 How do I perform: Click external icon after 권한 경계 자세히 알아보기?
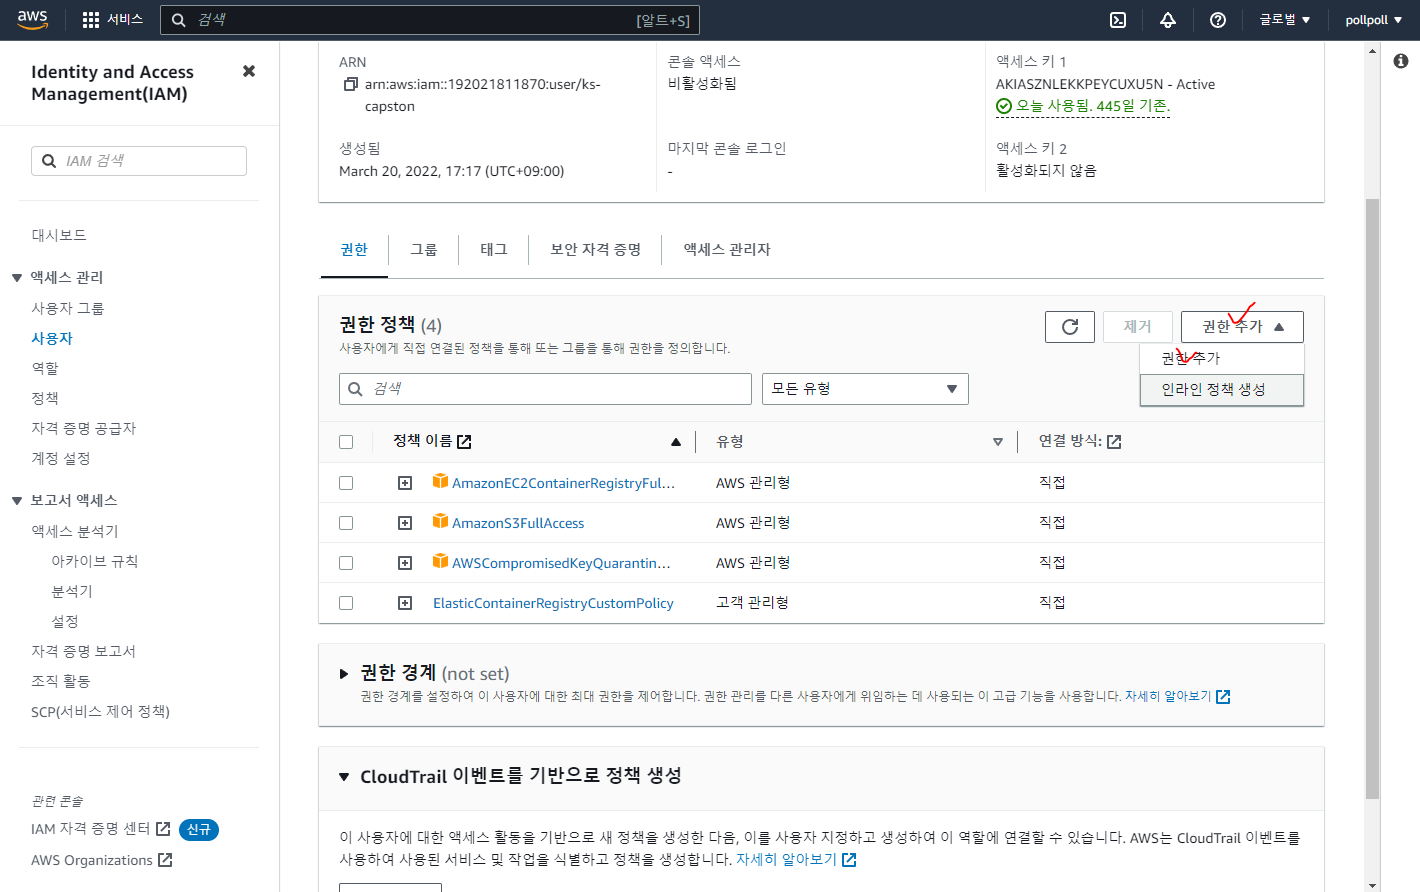point(1223,696)
